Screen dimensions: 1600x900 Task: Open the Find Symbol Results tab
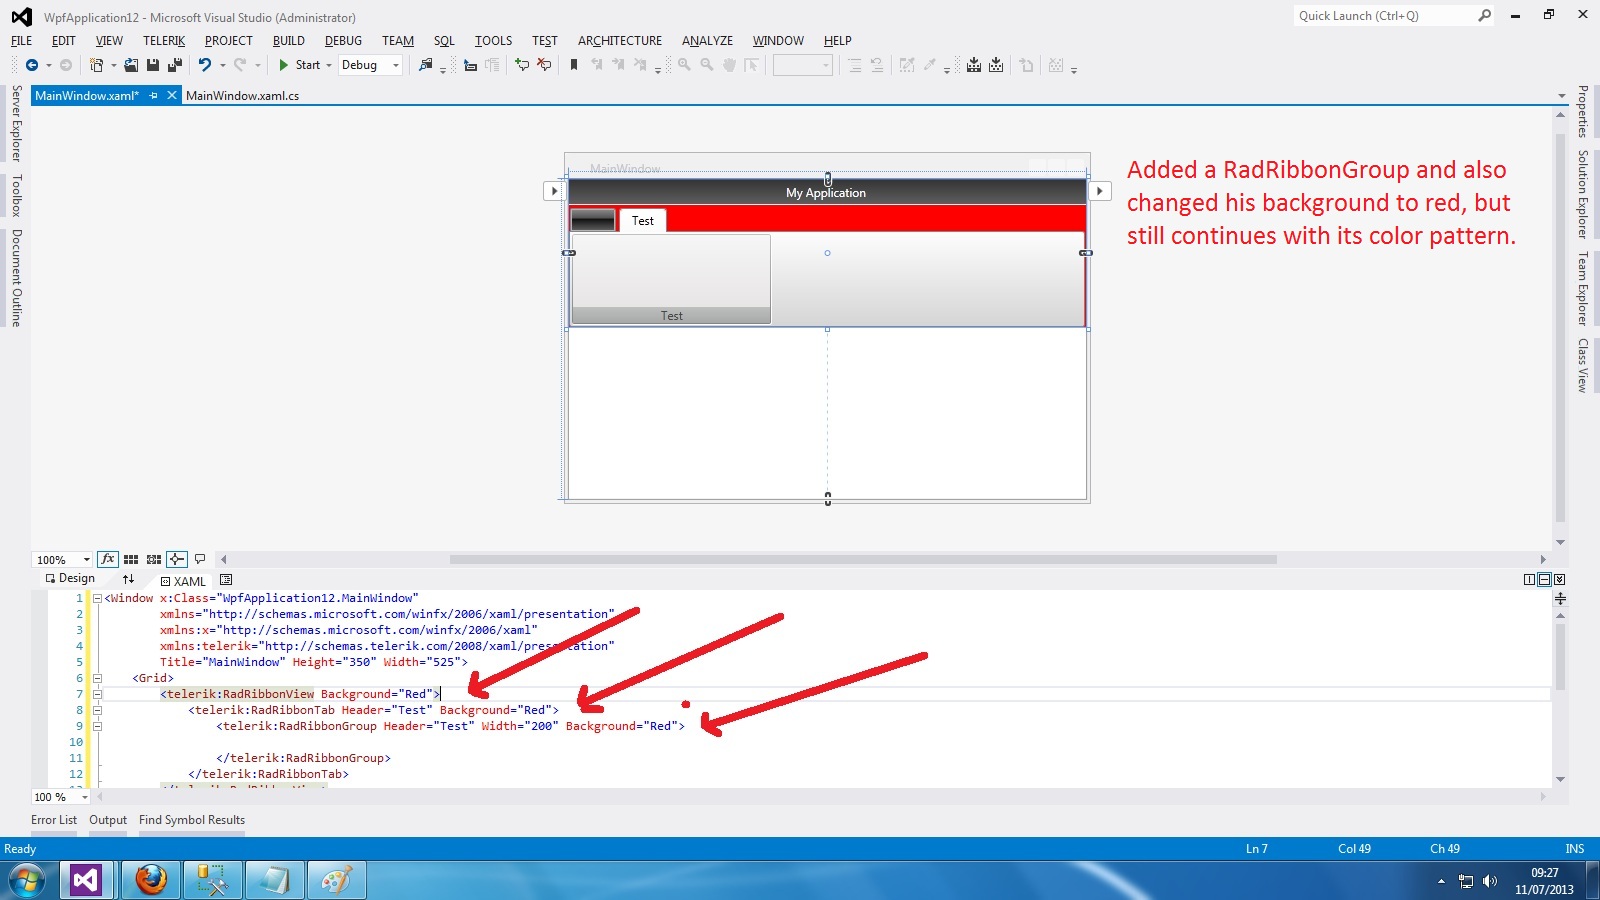[192, 820]
